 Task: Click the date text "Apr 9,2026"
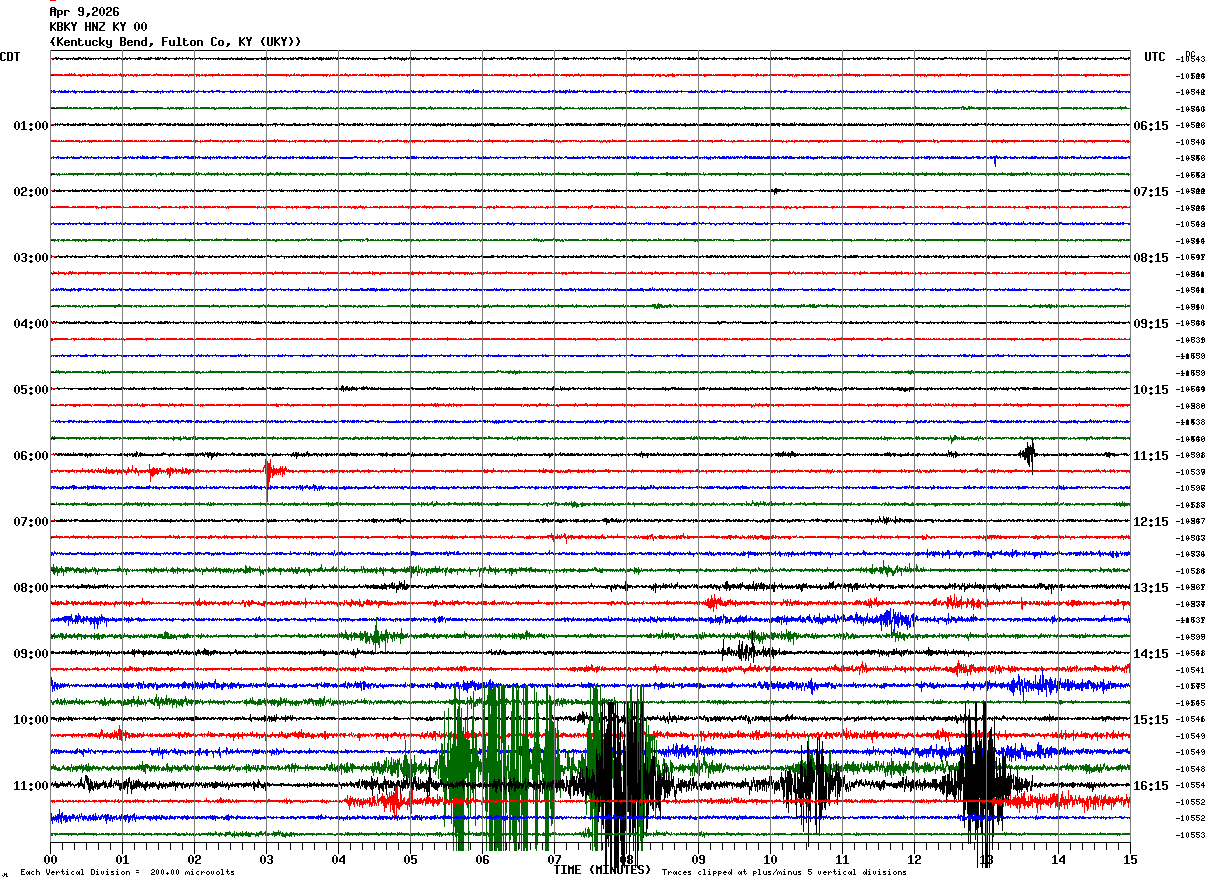(84, 12)
